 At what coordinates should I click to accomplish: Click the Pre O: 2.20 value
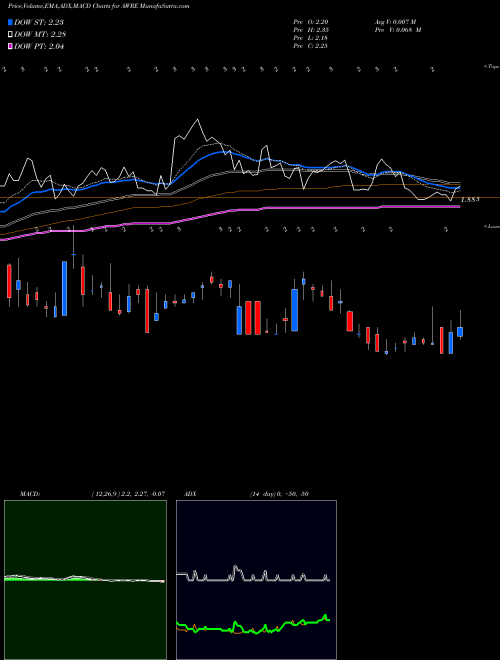point(311,21)
